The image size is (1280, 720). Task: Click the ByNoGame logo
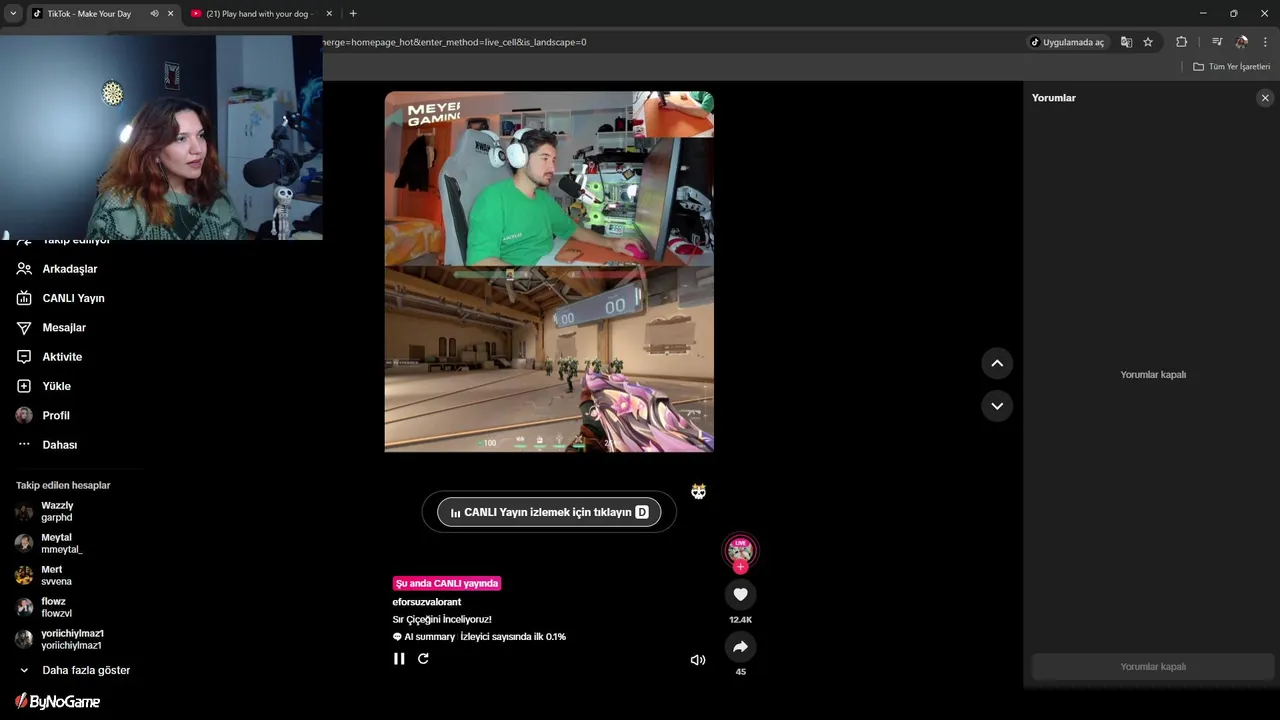(57, 702)
